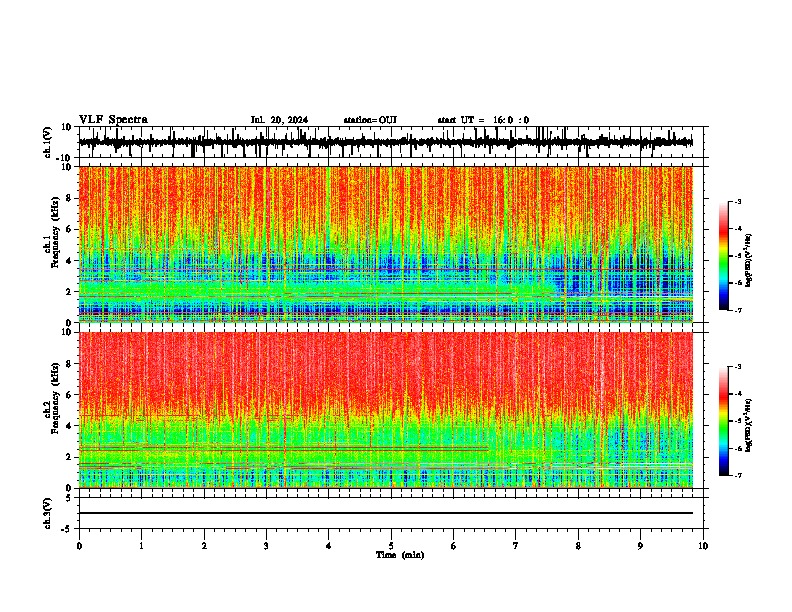Click the "8" kHz tick on ch.2 spectrogram axis
Image resolution: width=792 pixels, height=612 pixels.
pyautogui.click(x=70, y=364)
